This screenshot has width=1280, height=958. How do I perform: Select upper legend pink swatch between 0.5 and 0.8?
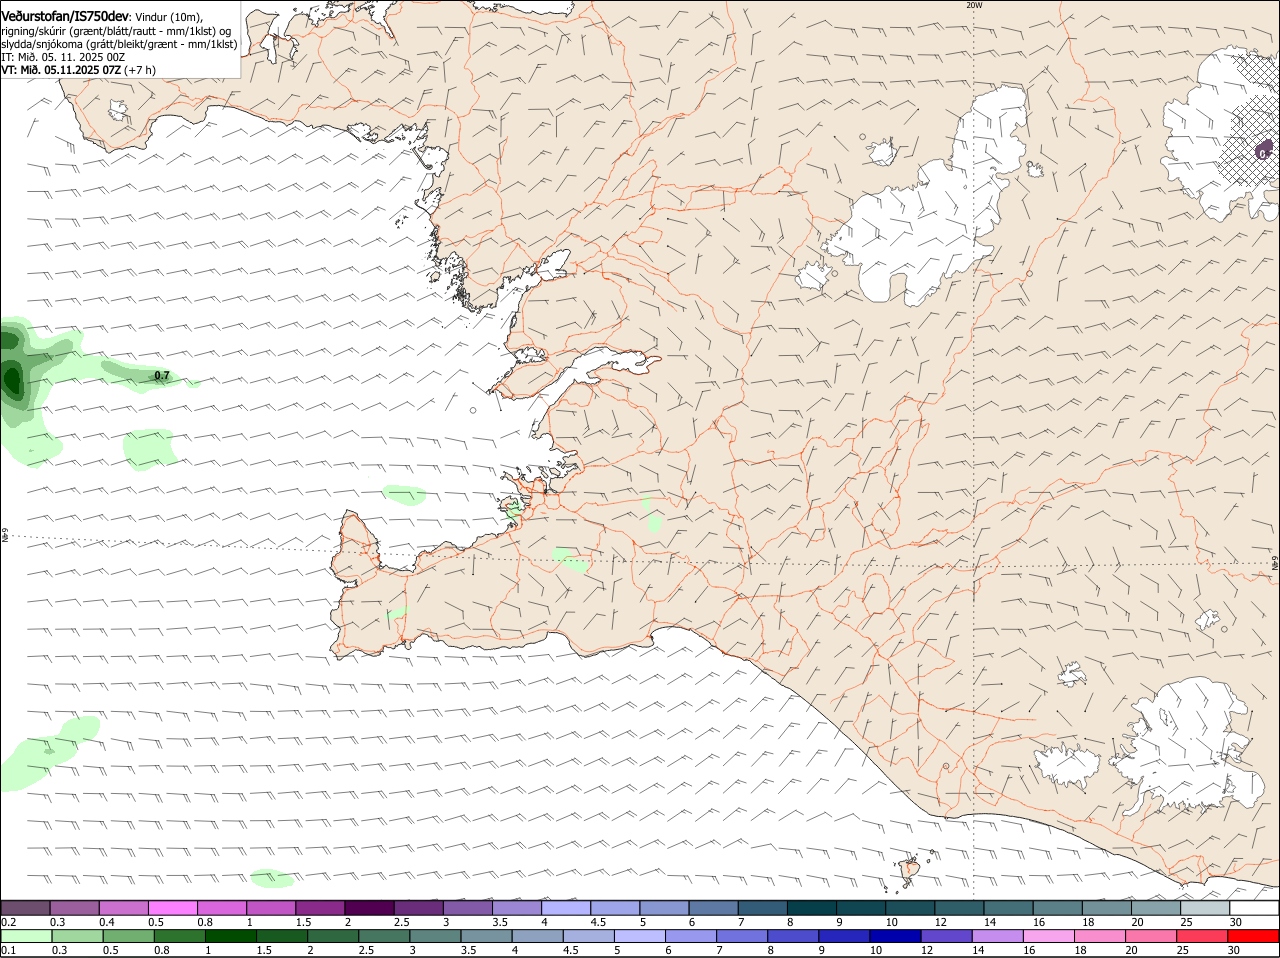172,907
